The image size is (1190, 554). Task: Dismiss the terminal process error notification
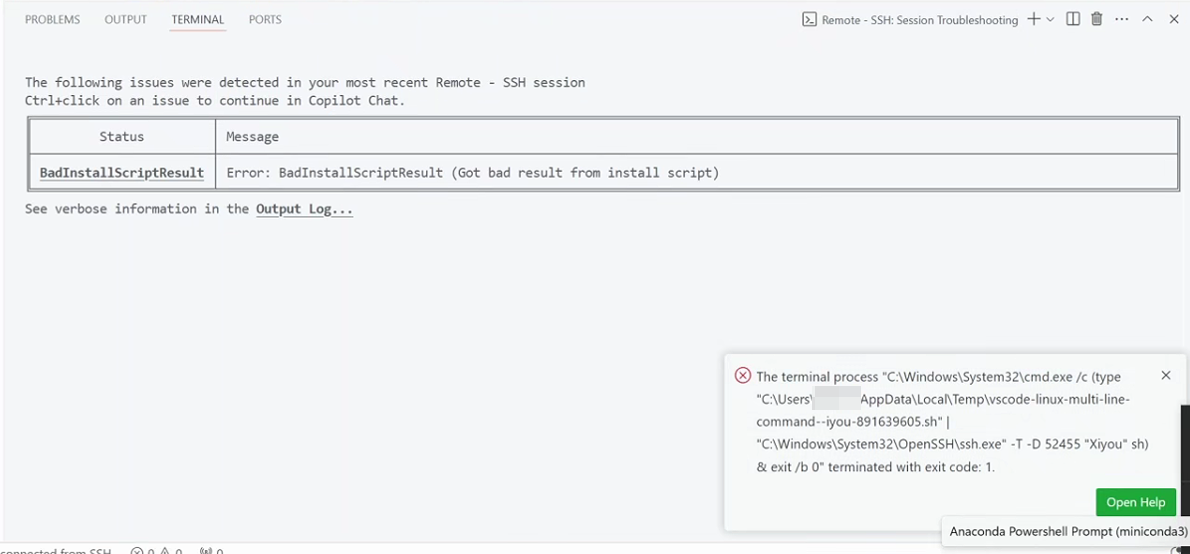pos(1166,375)
